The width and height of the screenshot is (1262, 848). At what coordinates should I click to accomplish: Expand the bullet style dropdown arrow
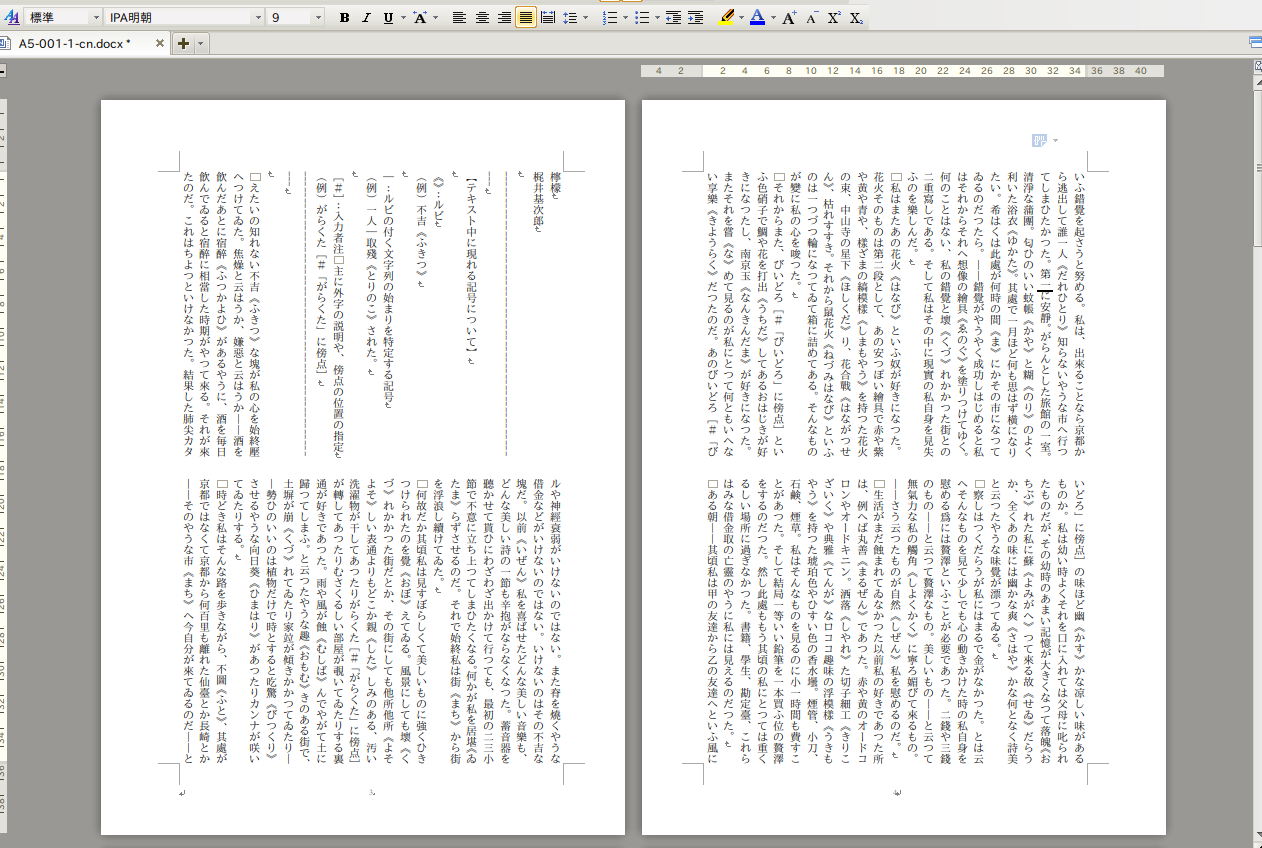click(x=658, y=18)
